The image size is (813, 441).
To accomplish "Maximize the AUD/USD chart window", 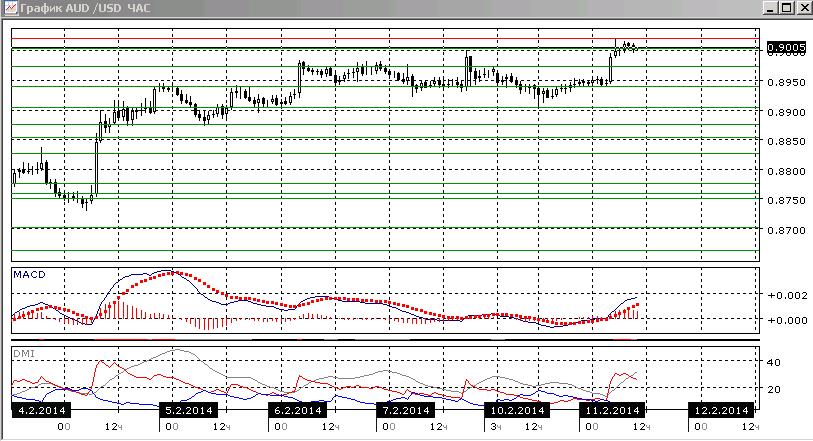I will coord(786,8).
